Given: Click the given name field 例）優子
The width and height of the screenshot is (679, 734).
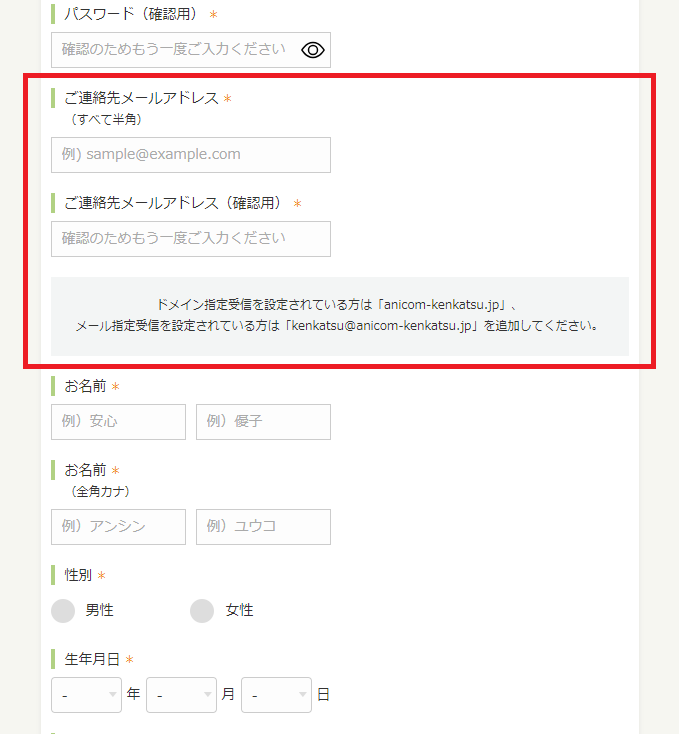Looking at the screenshot, I should click(x=263, y=422).
